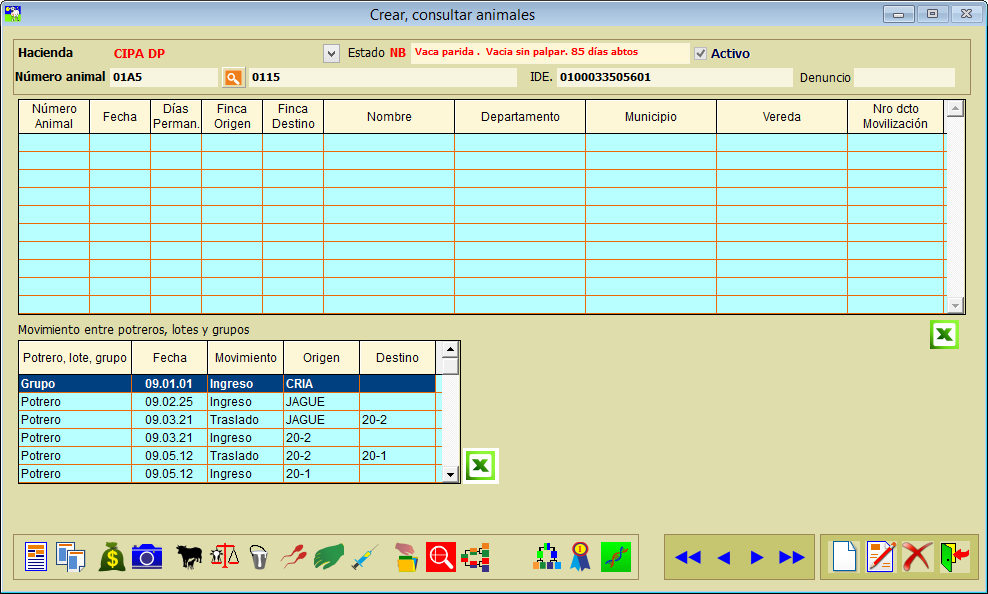Click the milk bucket icon
988x594 pixels.
[x=259, y=557]
